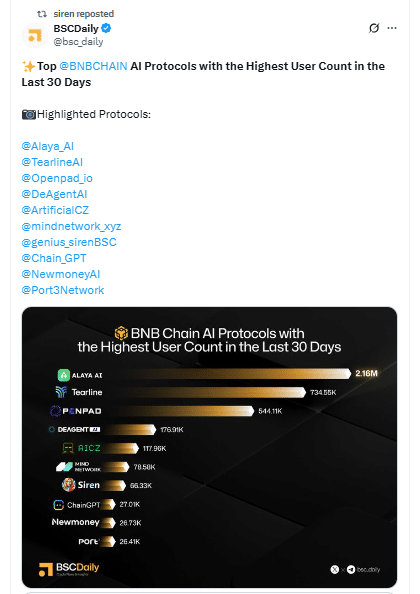
Task: Click the repost arrows icon beside siren reposted
Action: pyautogui.click(x=42, y=14)
